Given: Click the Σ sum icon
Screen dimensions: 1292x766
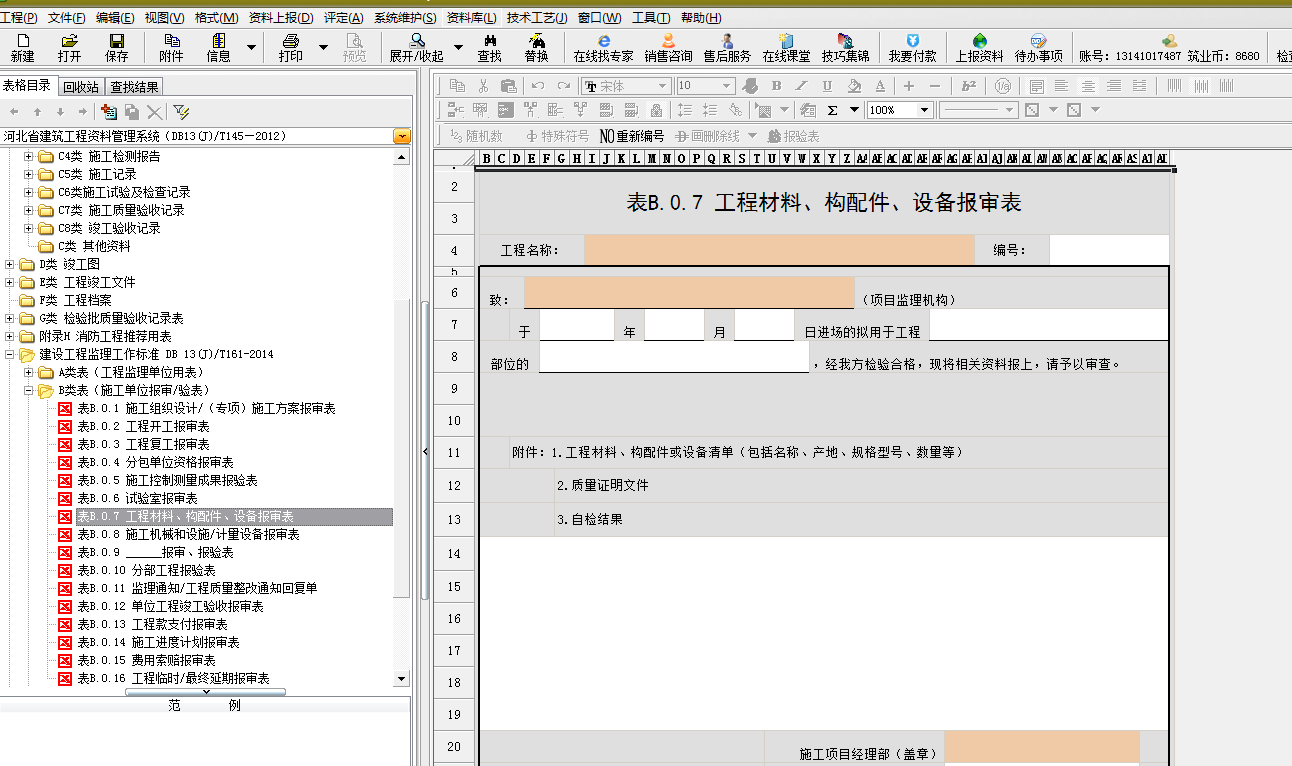Looking at the screenshot, I should click(832, 110).
